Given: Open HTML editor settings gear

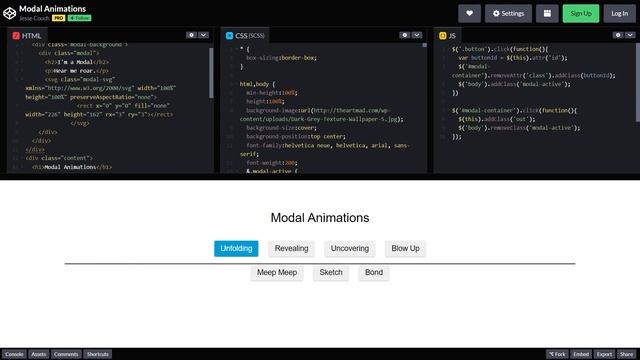Looking at the screenshot, I should (191, 35).
